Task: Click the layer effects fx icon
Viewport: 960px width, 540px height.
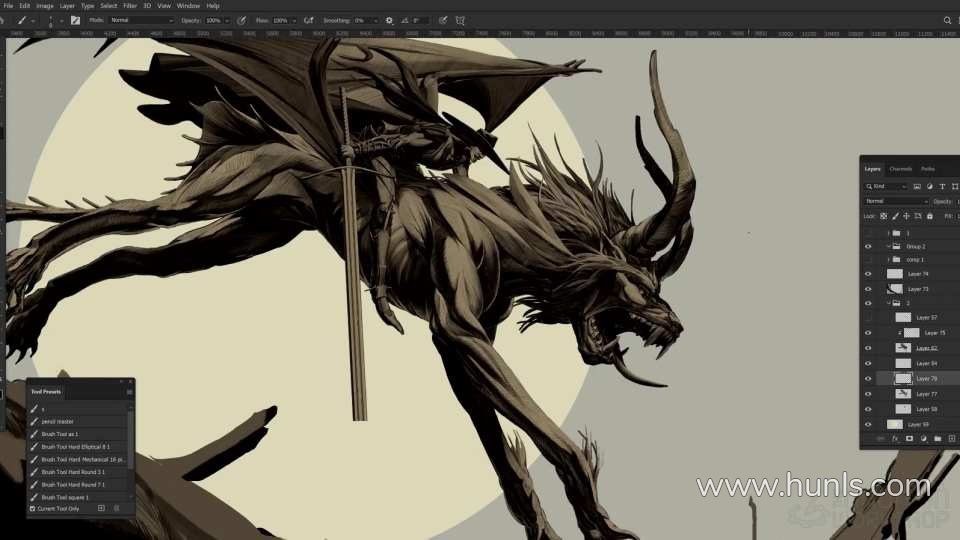Action: (895, 438)
